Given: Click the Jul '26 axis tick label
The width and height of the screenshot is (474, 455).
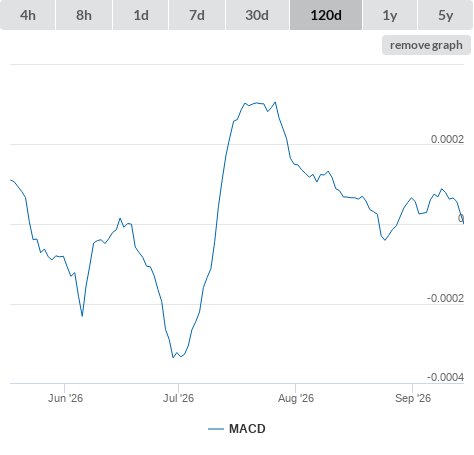Looking at the screenshot, I should click(x=178, y=398).
